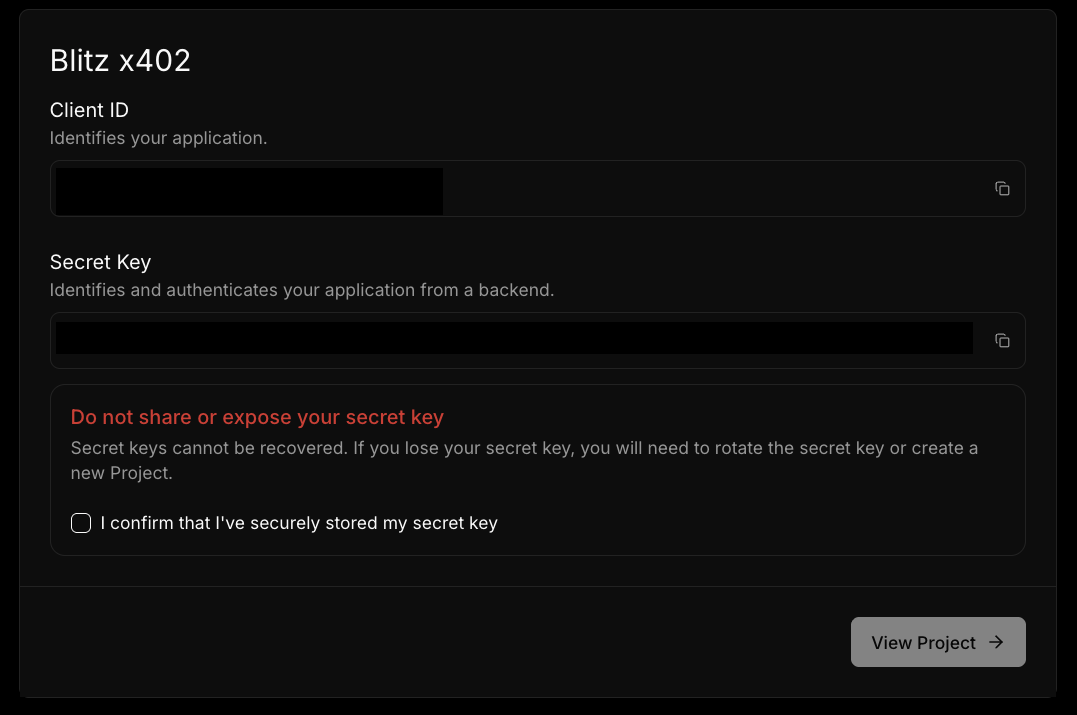Click the arrow icon on View Project
This screenshot has height=715, width=1077.
[x=996, y=642]
